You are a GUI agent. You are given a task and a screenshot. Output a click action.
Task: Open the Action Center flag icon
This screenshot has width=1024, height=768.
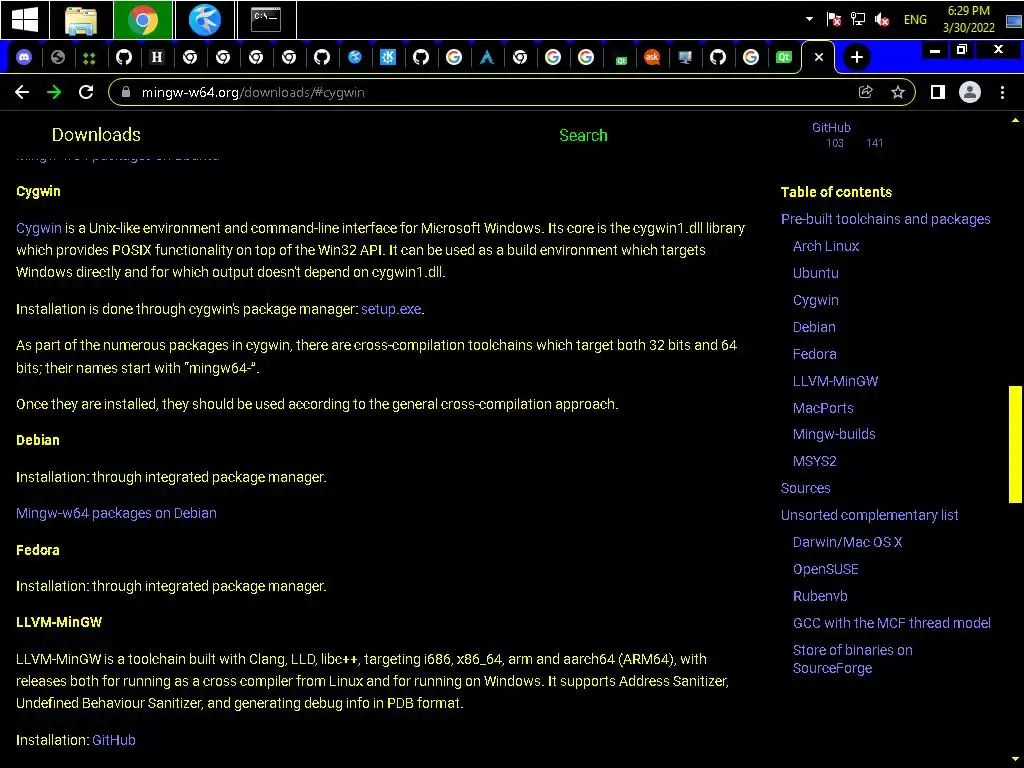pos(833,19)
